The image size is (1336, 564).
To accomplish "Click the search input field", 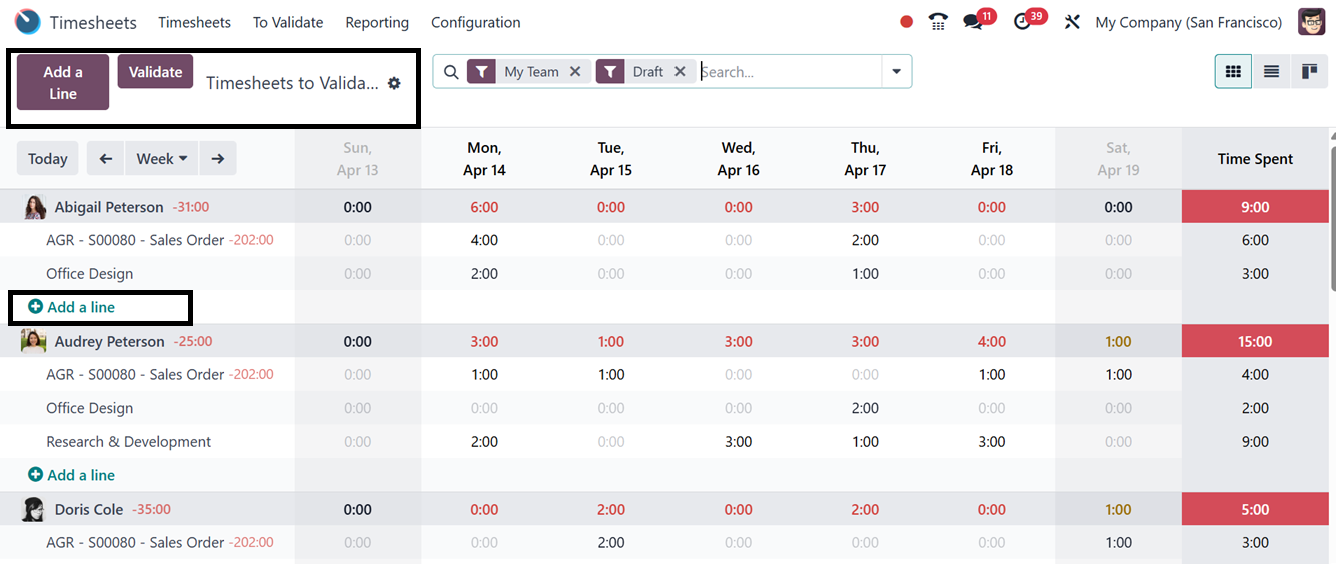I will (x=788, y=72).
